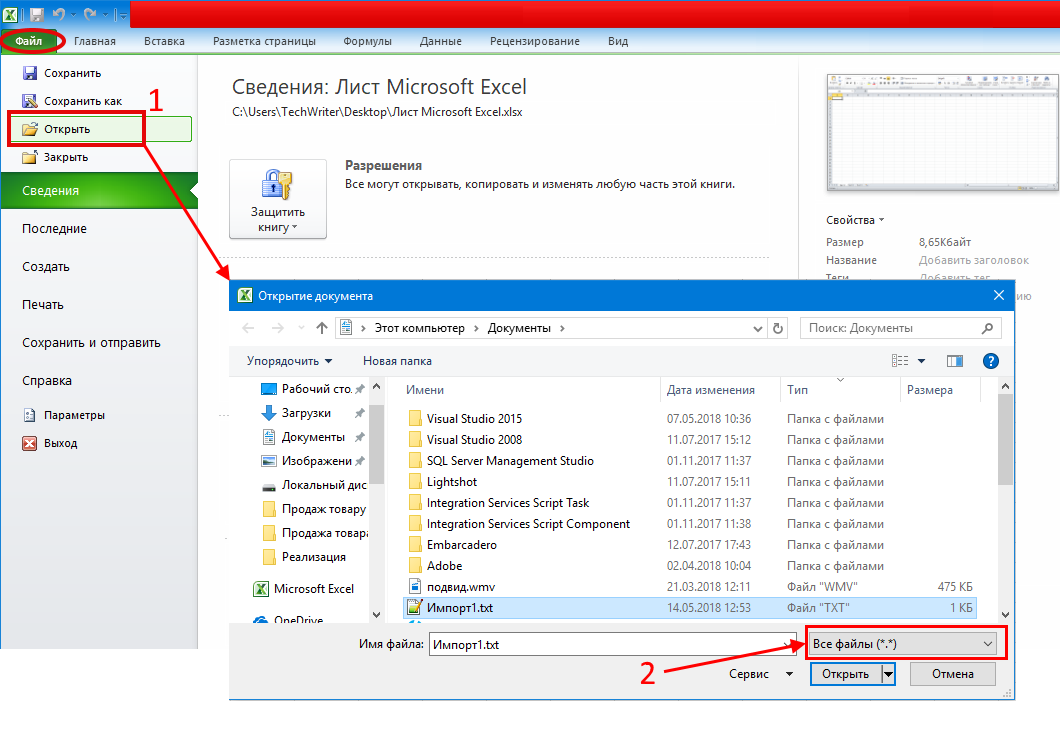
Task: Select the Импорт1.txt file
Action: point(459,607)
